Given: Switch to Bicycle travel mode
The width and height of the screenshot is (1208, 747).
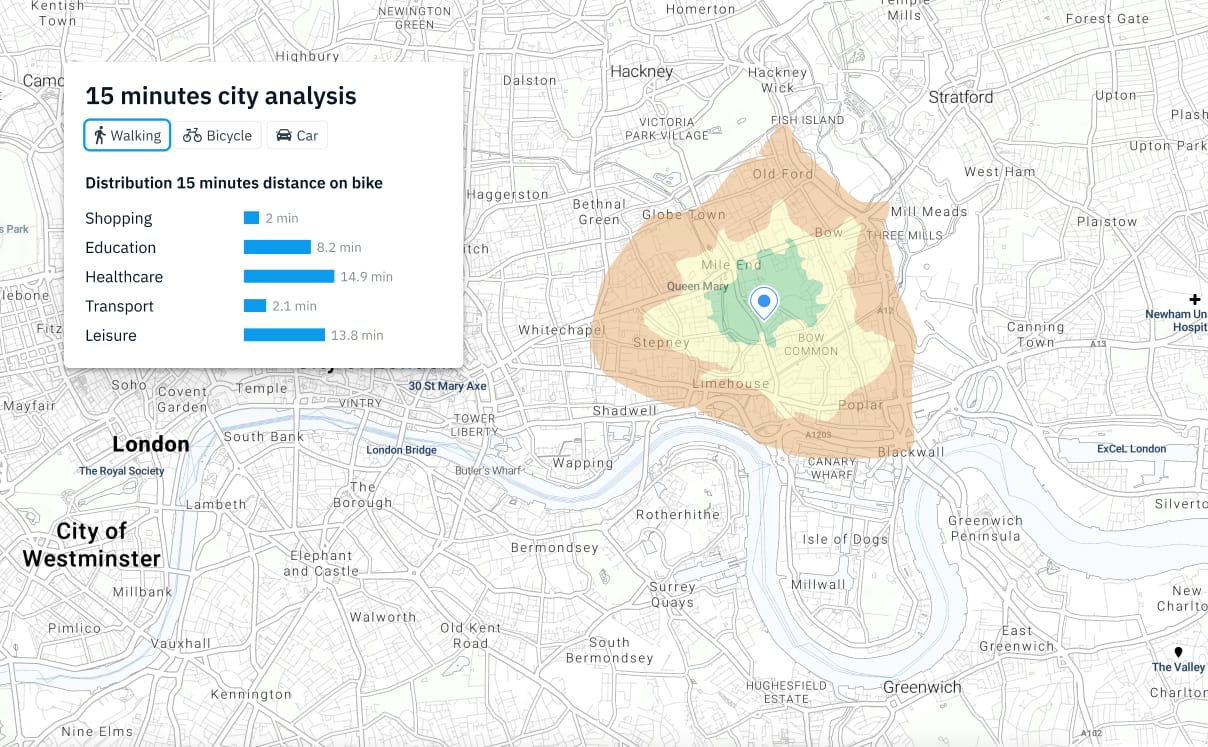Looking at the screenshot, I should [218, 135].
